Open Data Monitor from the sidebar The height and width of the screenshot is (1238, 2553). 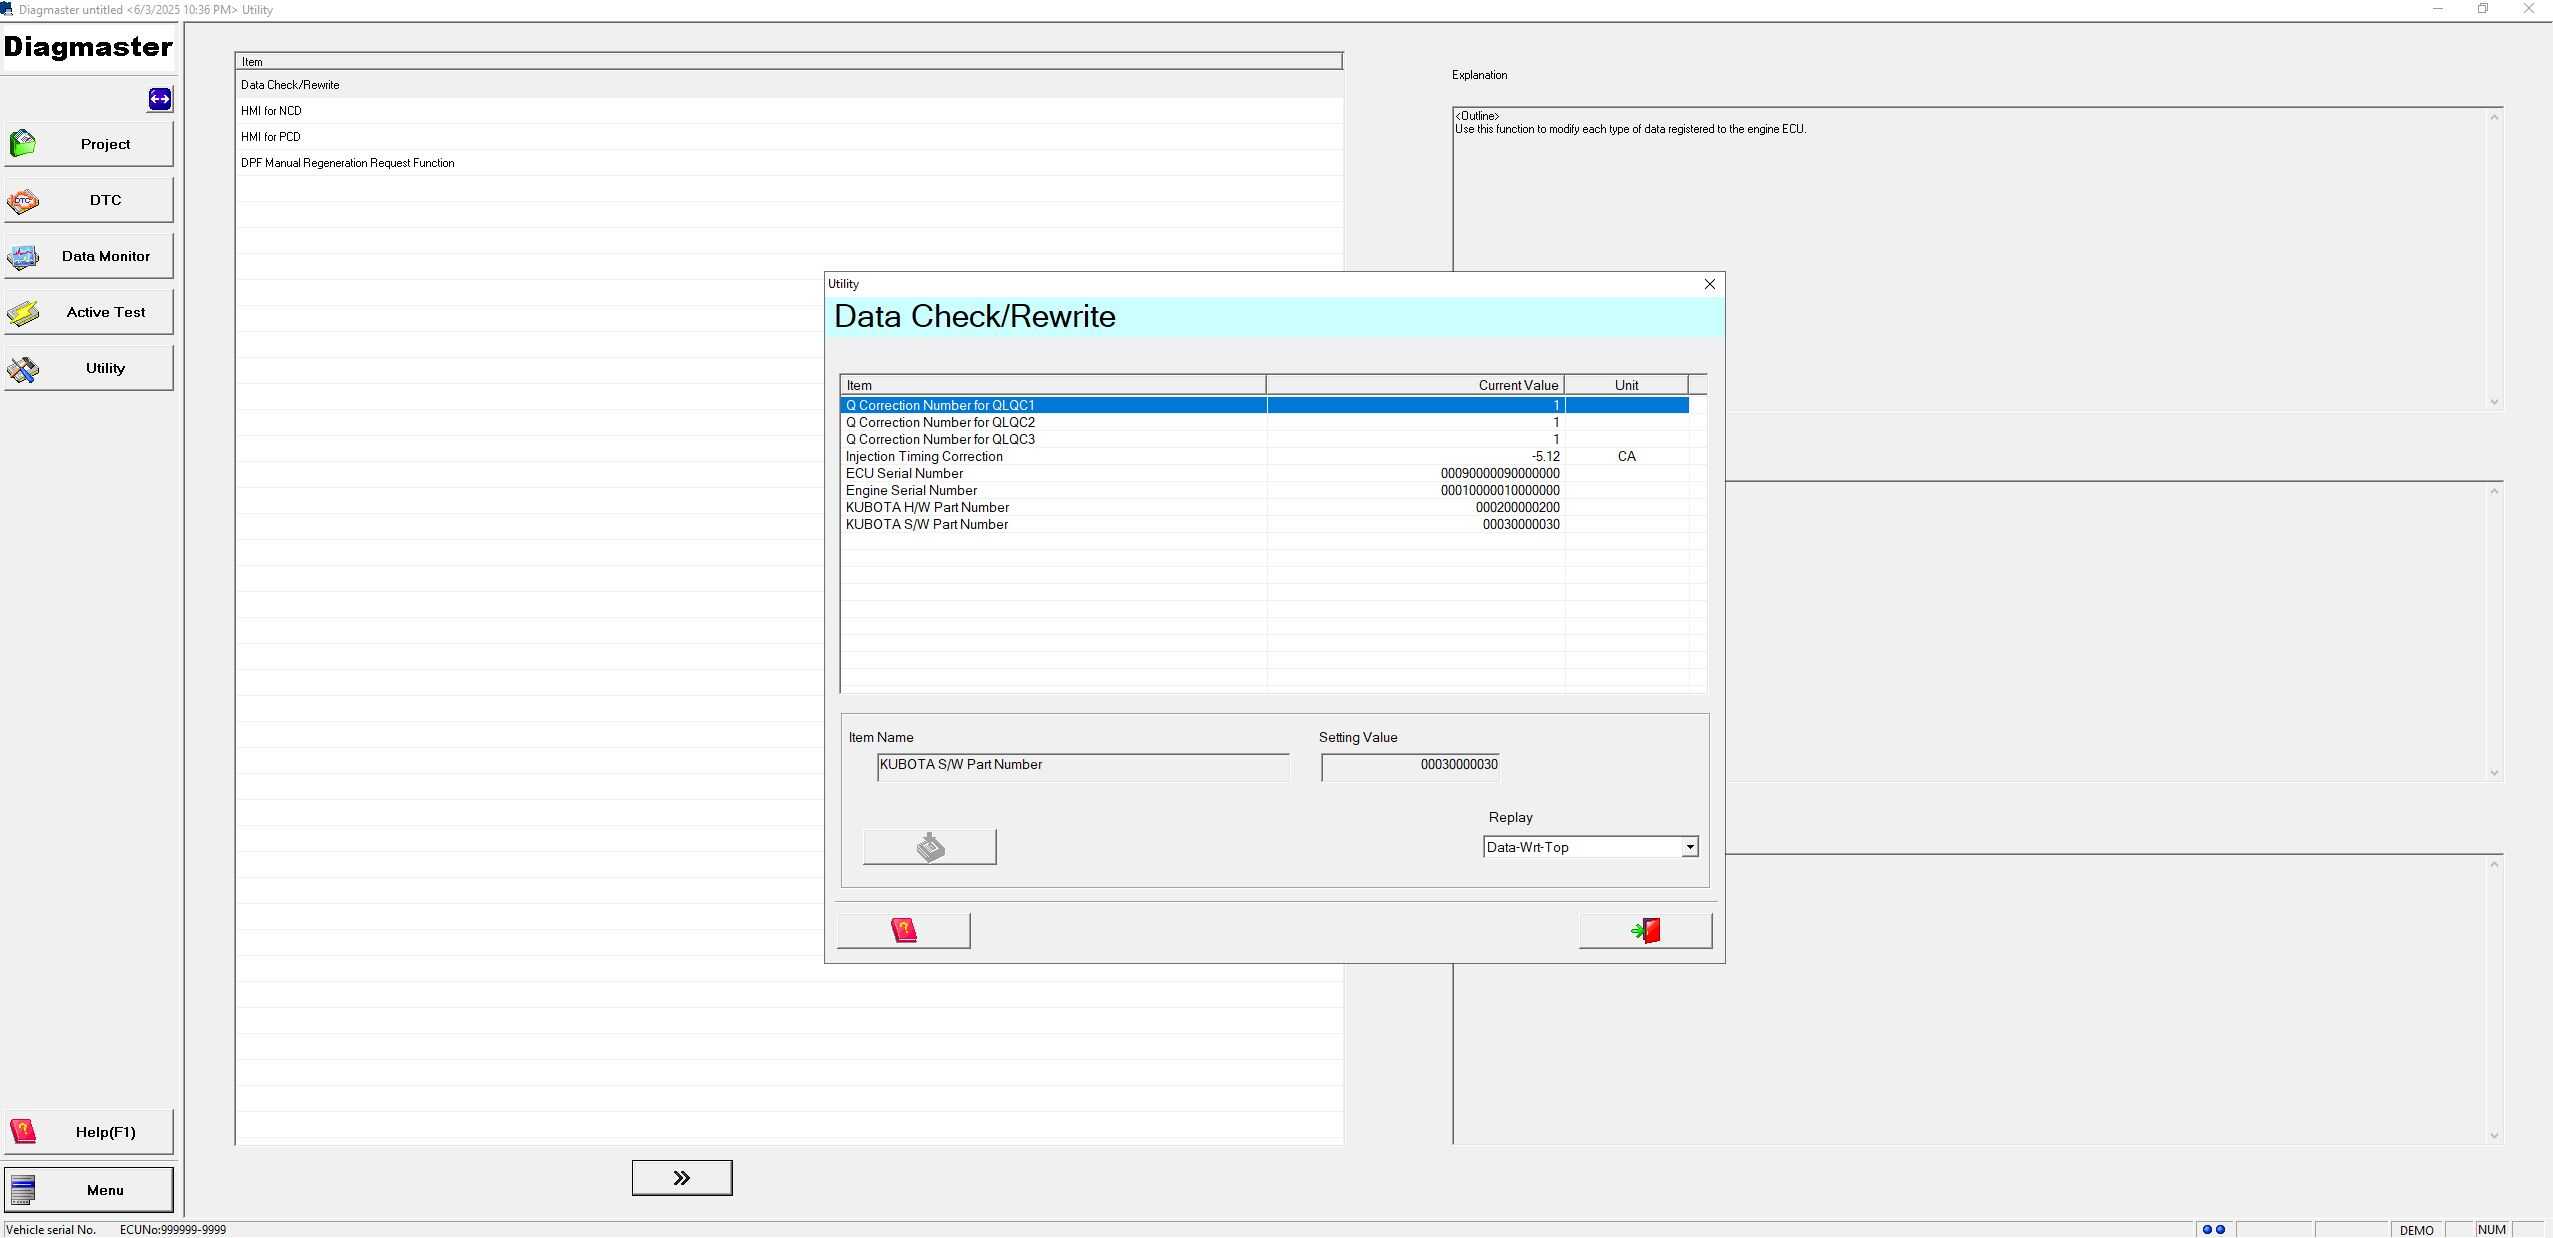tap(89, 256)
